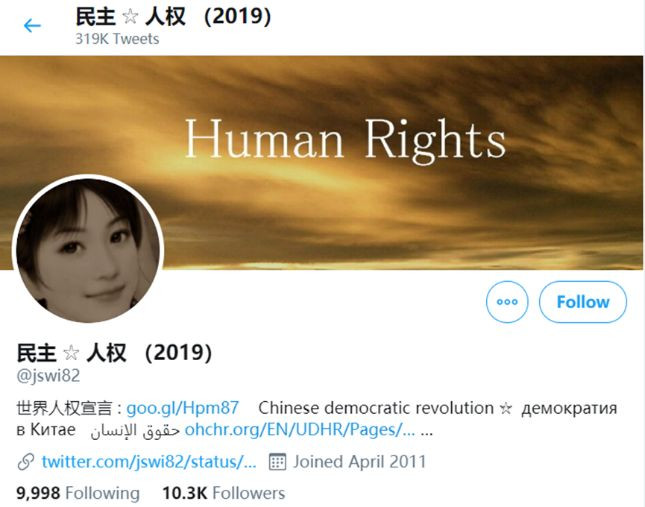
Task: Go back using the blue arrow
Action: click(x=32, y=25)
